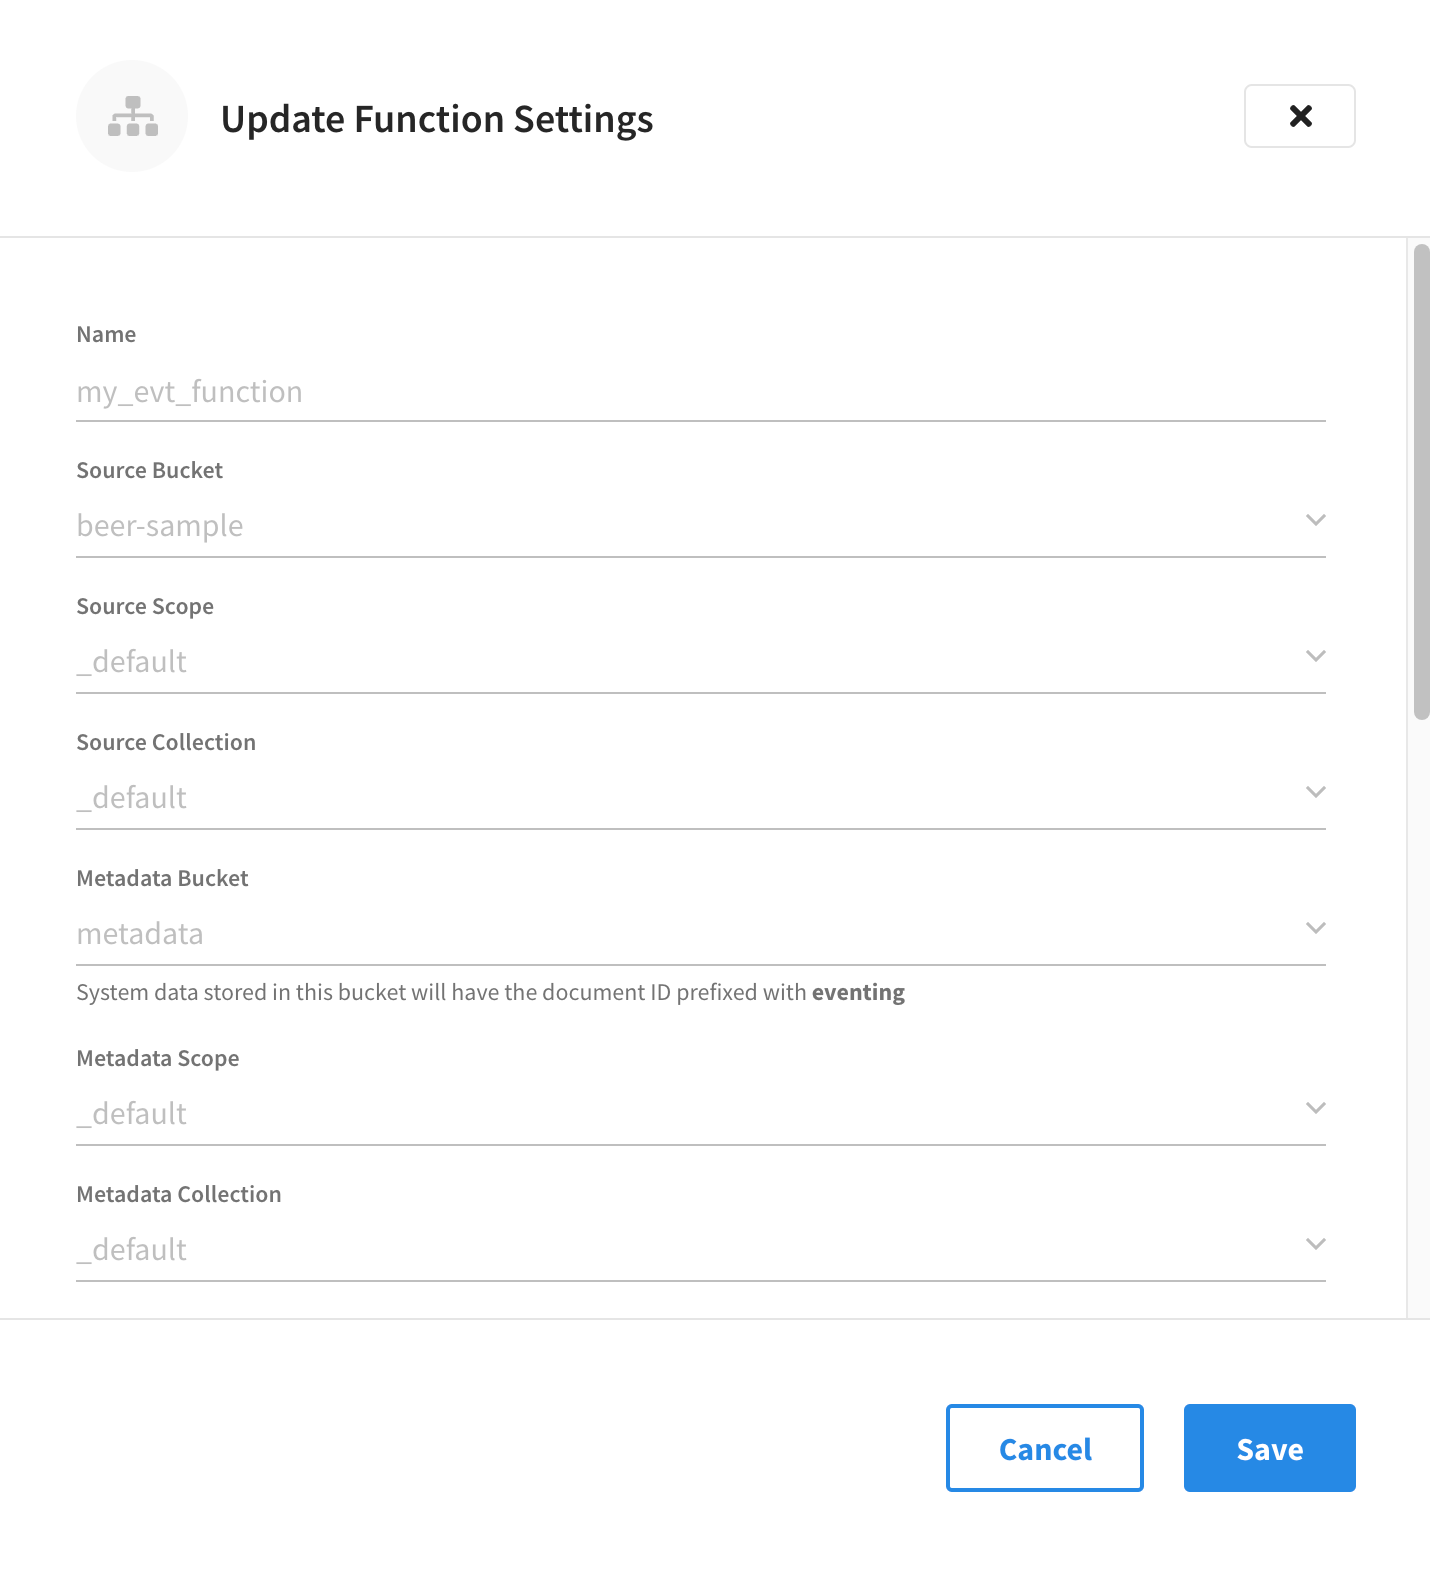
Task: Close the Update Function Settings dialog
Action: [1299, 116]
